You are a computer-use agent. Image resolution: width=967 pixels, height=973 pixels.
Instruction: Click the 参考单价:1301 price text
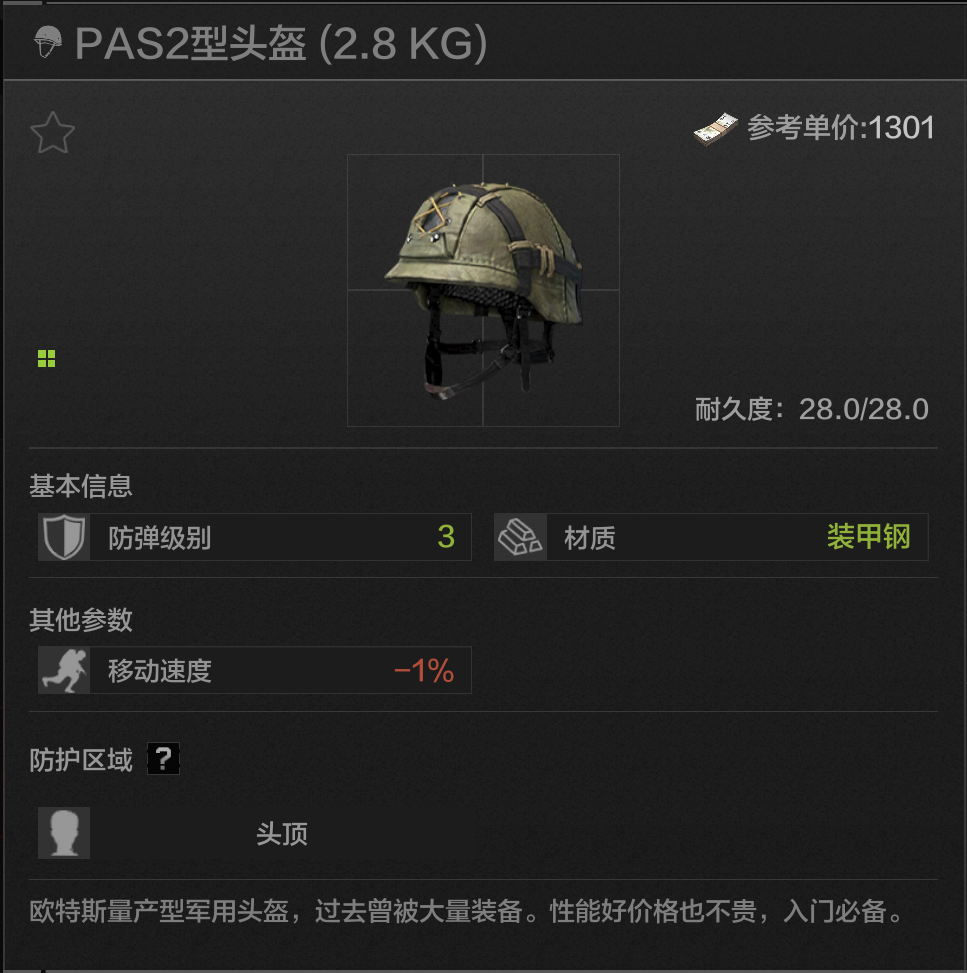(x=841, y=128)
